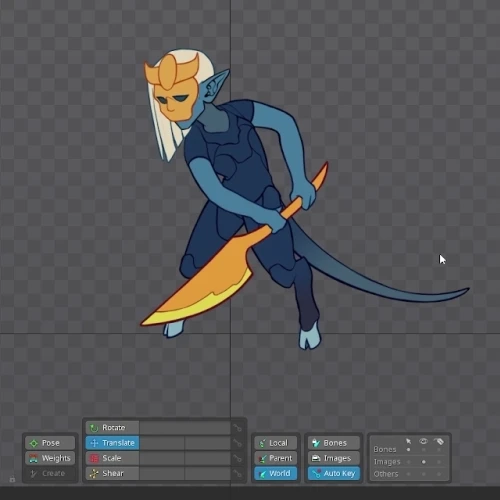Toggle Others selectable dot
Screen dimensions: 500x500
pyautogui.click(x=409, y=474)
